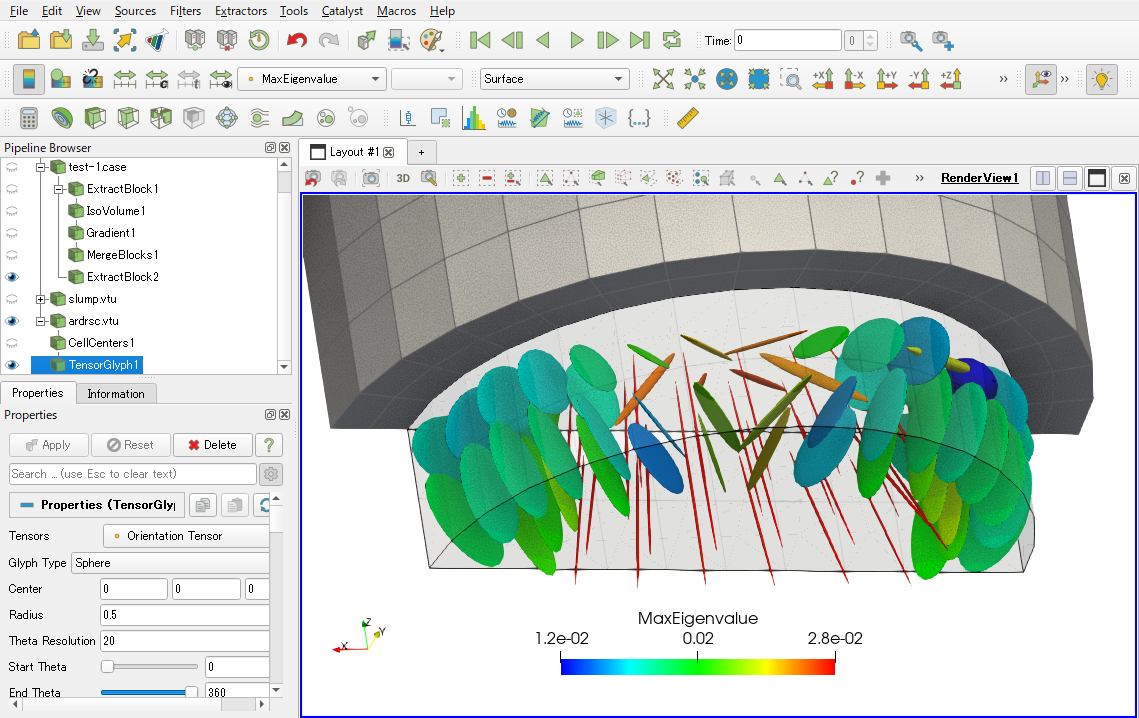The height and width of the screenshot is (718, 1139).
Task: Open the Filters menu
Action: [185, 11]
